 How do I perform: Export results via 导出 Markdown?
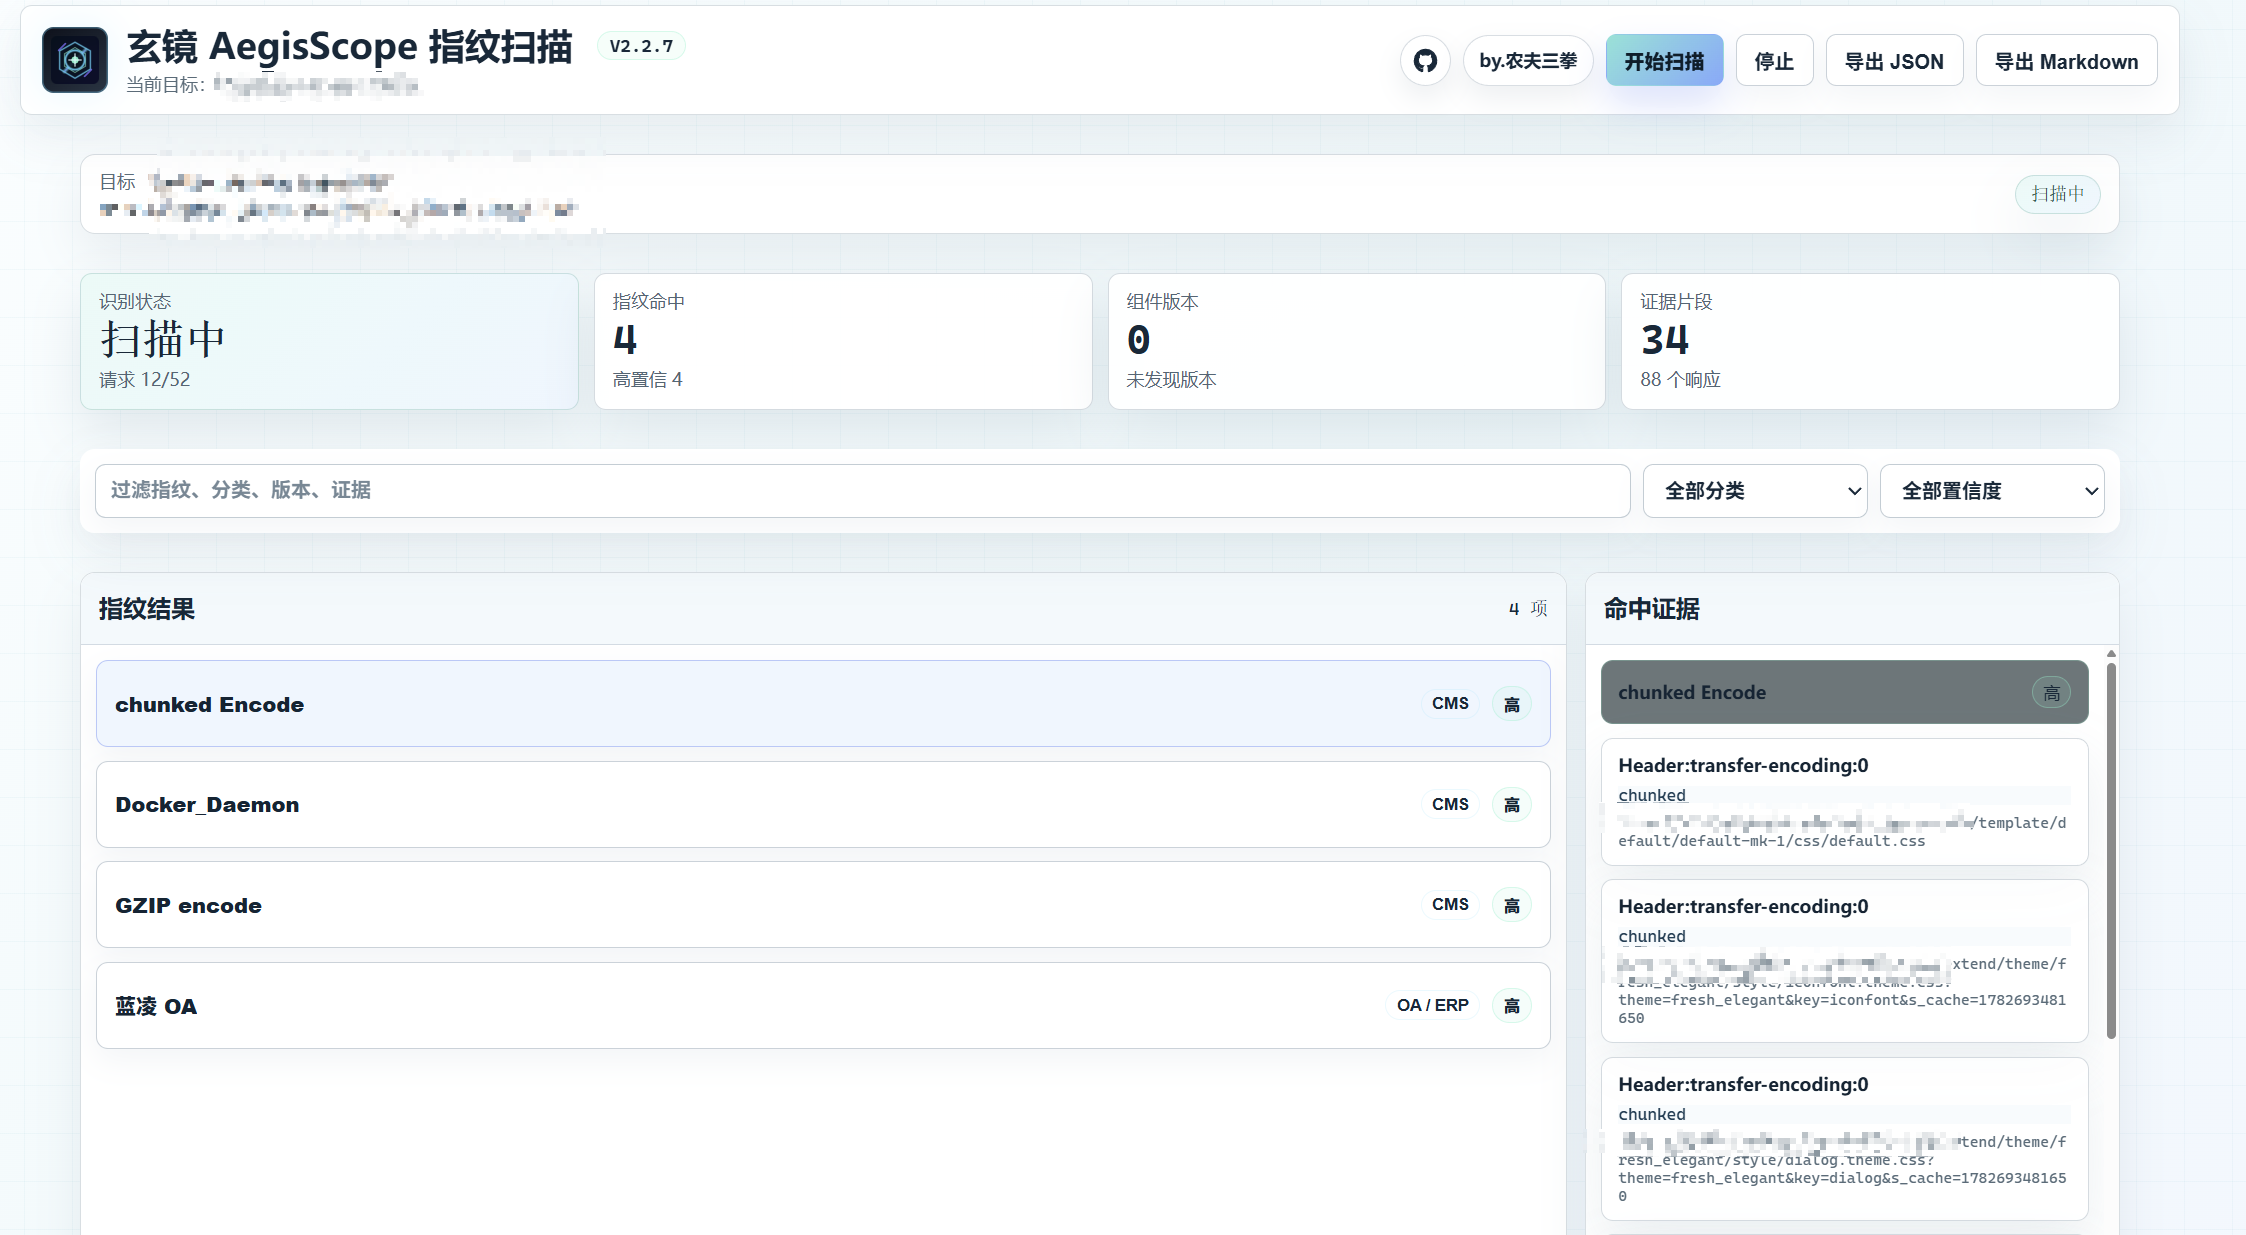pyautogui.click(x=2066, y=61)
